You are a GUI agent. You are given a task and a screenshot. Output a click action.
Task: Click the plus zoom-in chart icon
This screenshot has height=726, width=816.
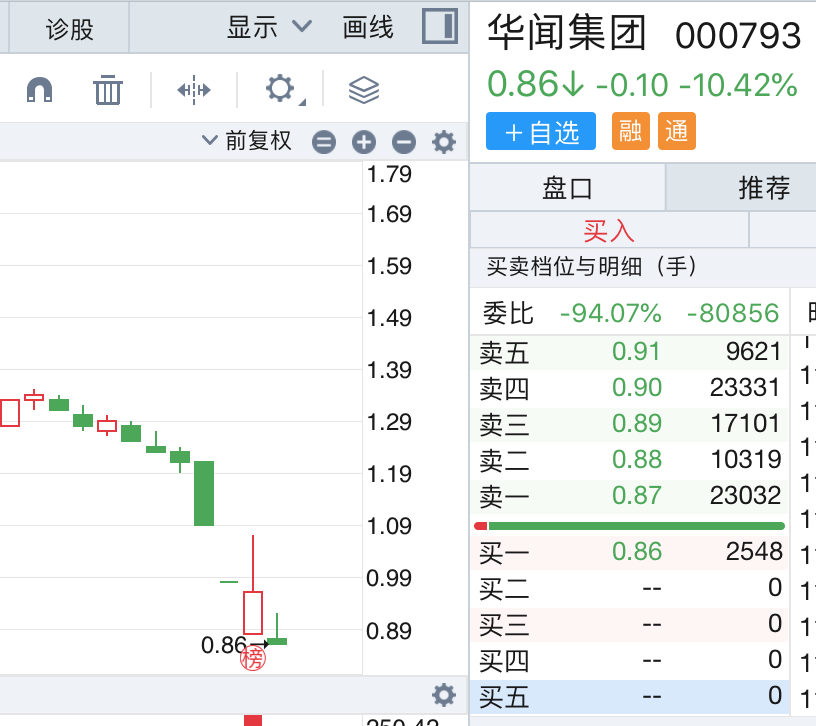tap(363, 142)
